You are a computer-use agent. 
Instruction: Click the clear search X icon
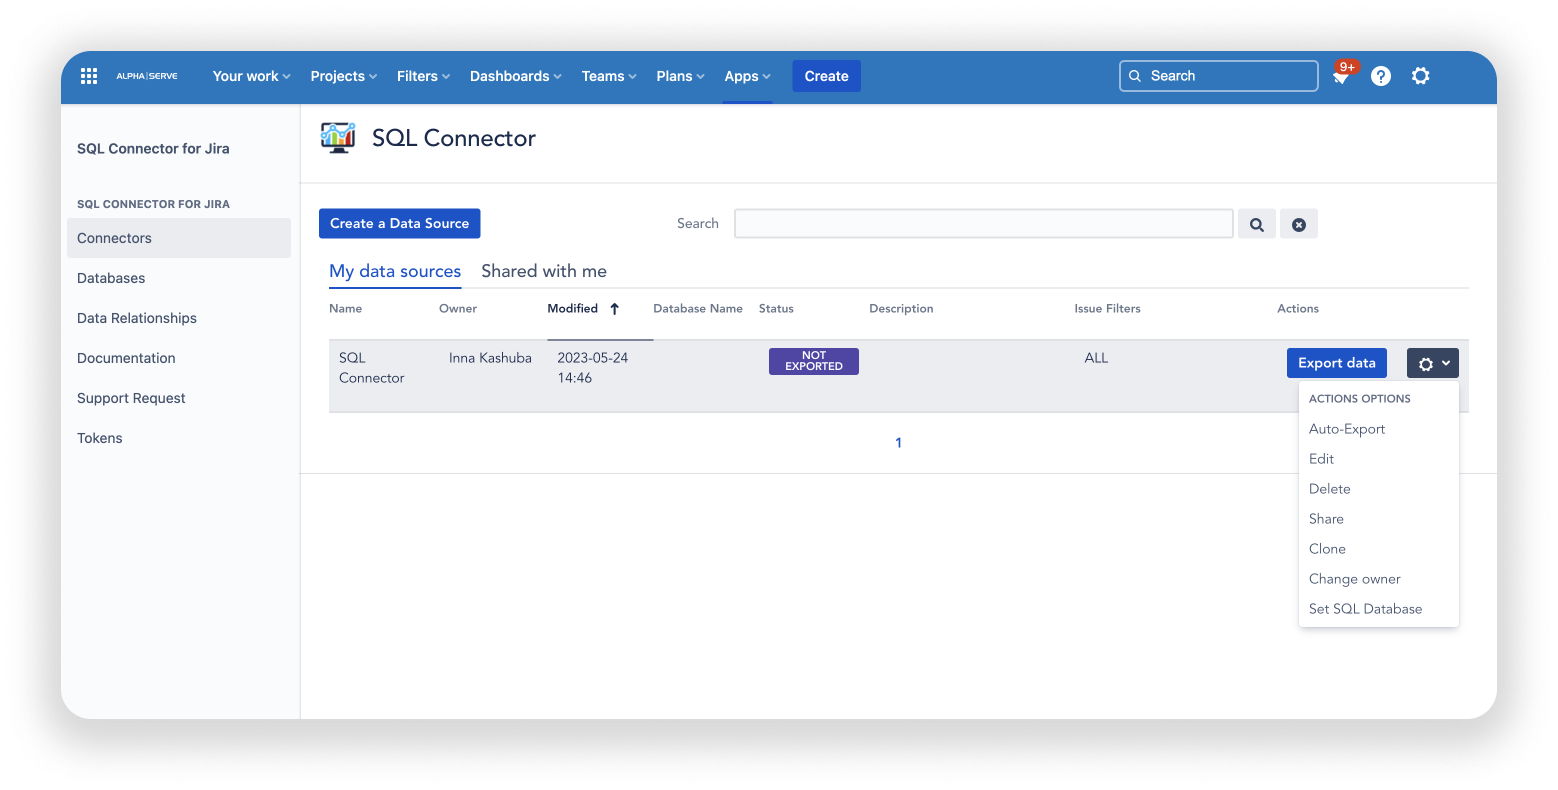click(1299, 223)
